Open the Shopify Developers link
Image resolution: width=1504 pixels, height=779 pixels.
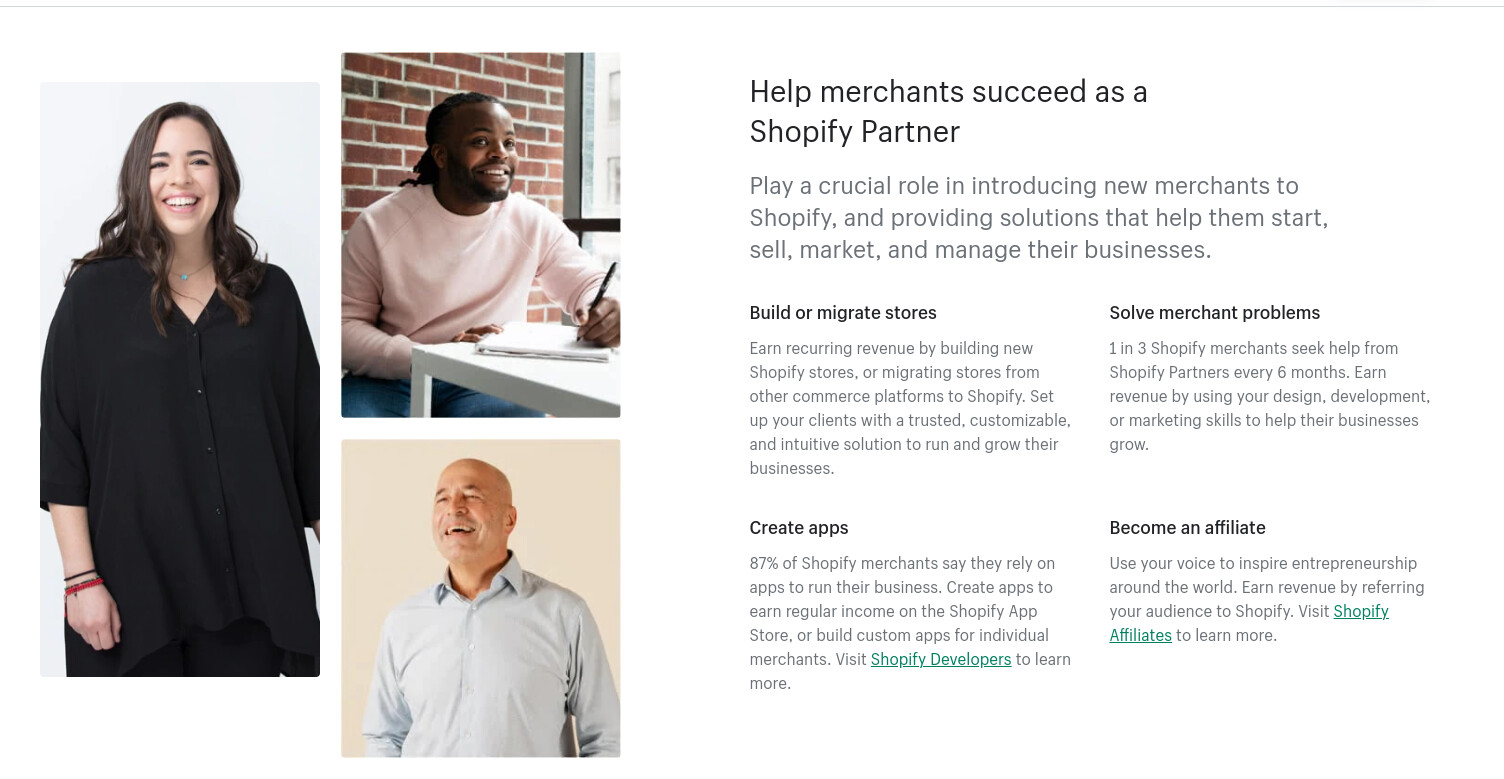(940, 659)
